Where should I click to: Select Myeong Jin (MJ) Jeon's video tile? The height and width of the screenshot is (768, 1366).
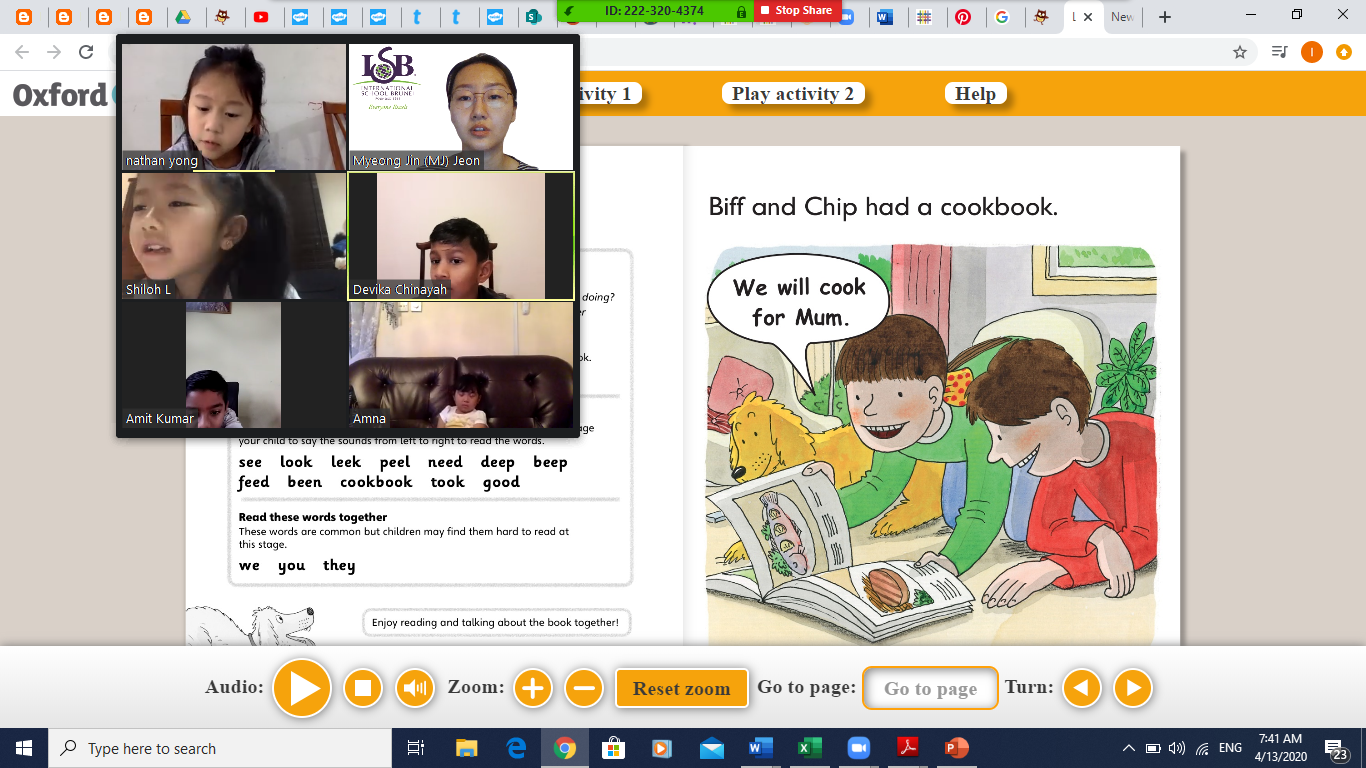(461, 107)
